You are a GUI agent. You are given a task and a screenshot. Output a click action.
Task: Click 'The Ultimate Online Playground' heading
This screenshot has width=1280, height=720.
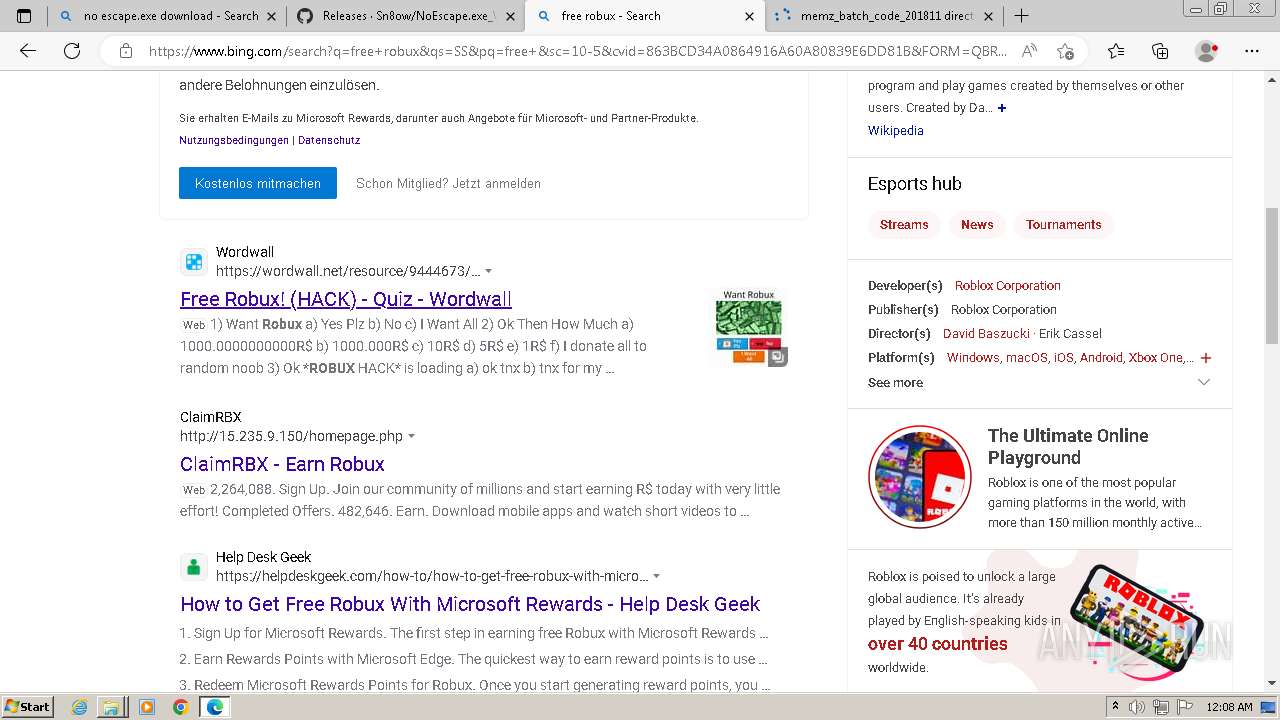1068,446
